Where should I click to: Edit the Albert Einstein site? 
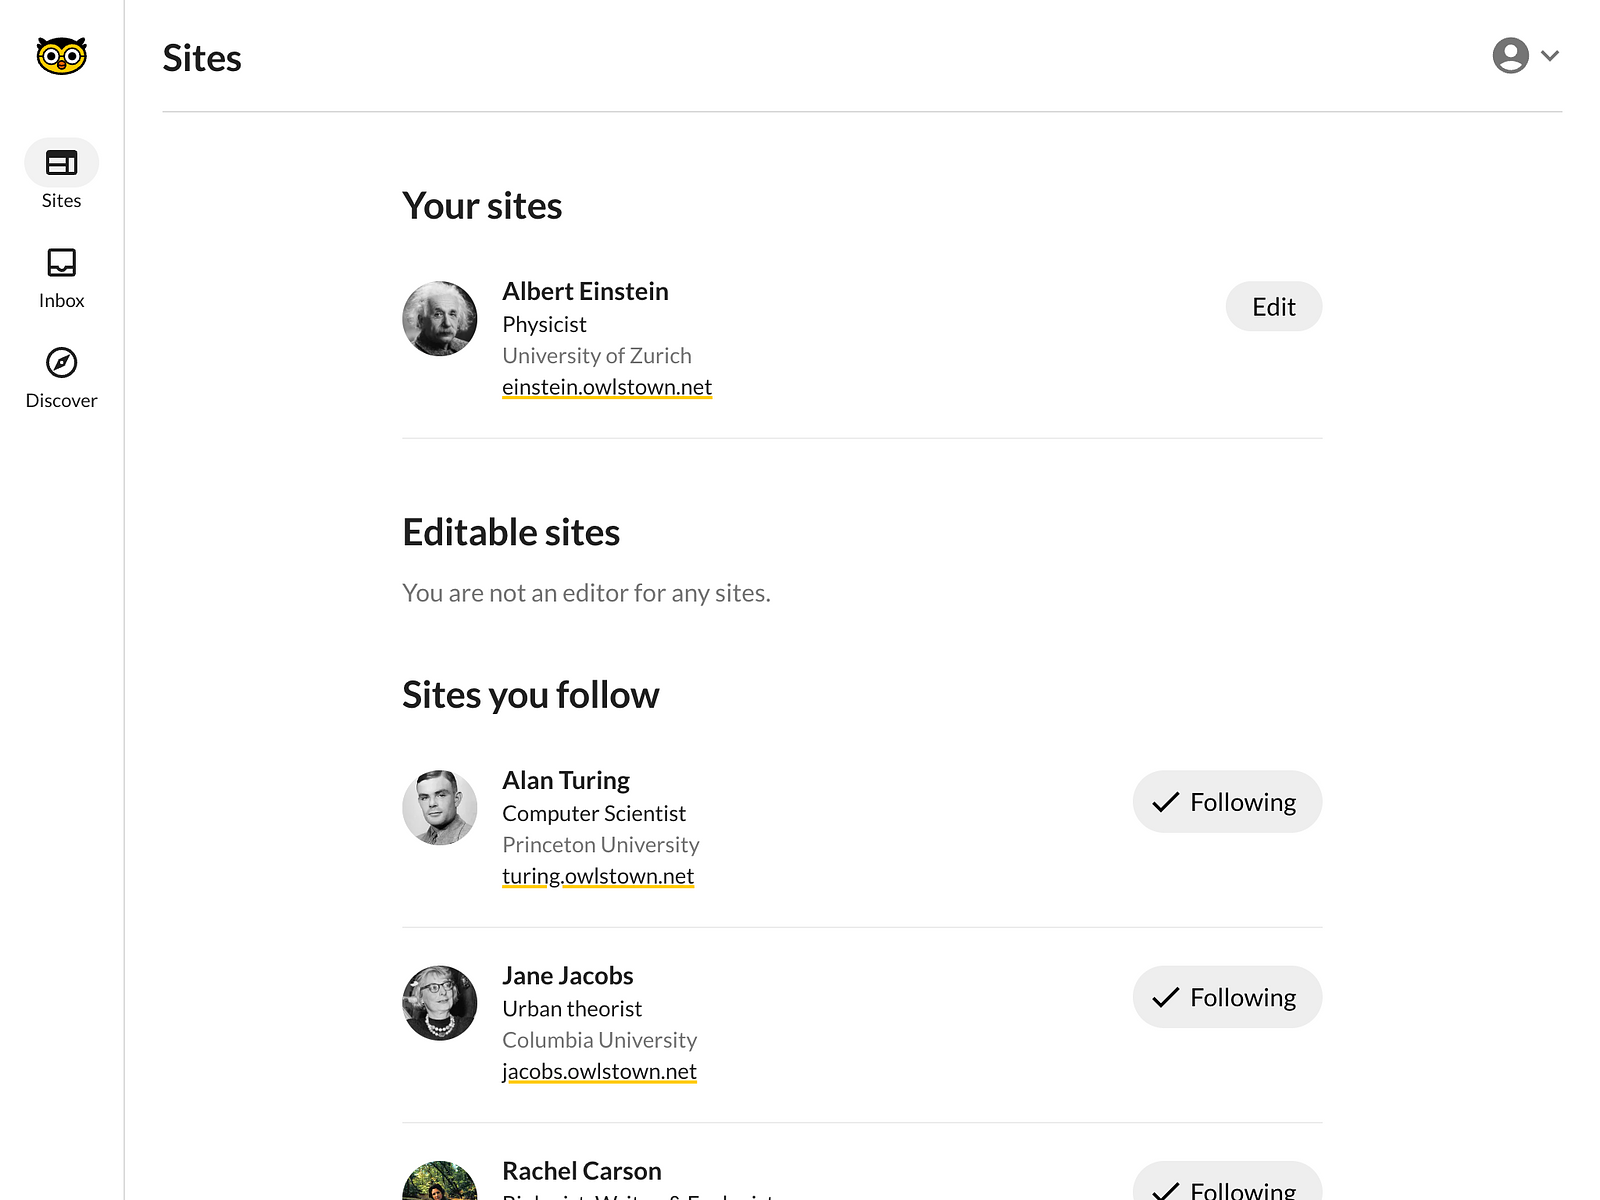[1273, 306]
